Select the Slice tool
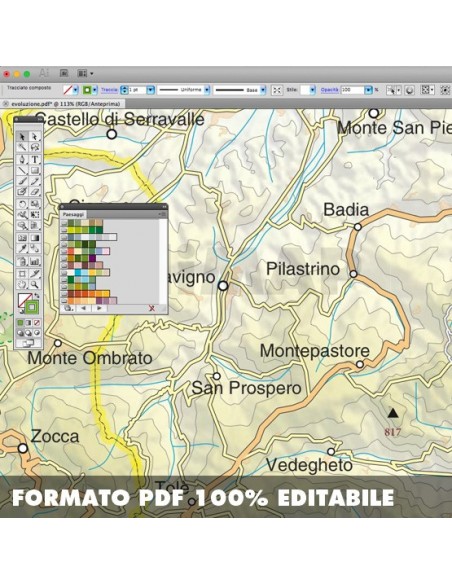 35,274
